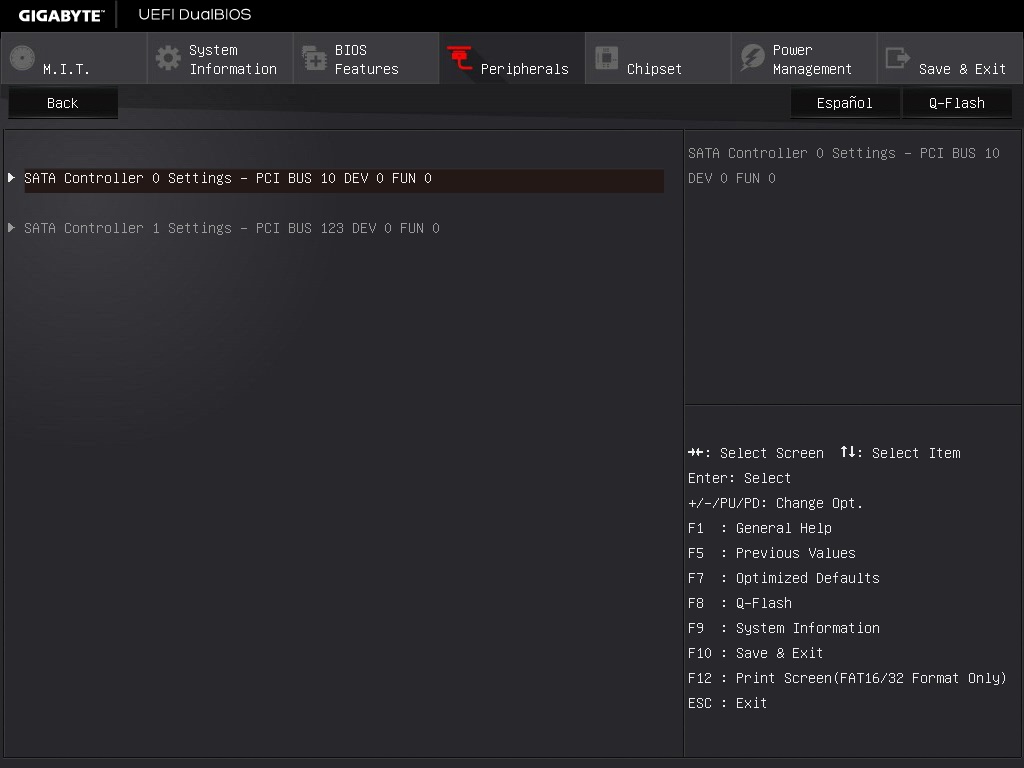Click the Power Management lightning icon
Viewport: 1024px width, 768px height.
click(752, 58)
